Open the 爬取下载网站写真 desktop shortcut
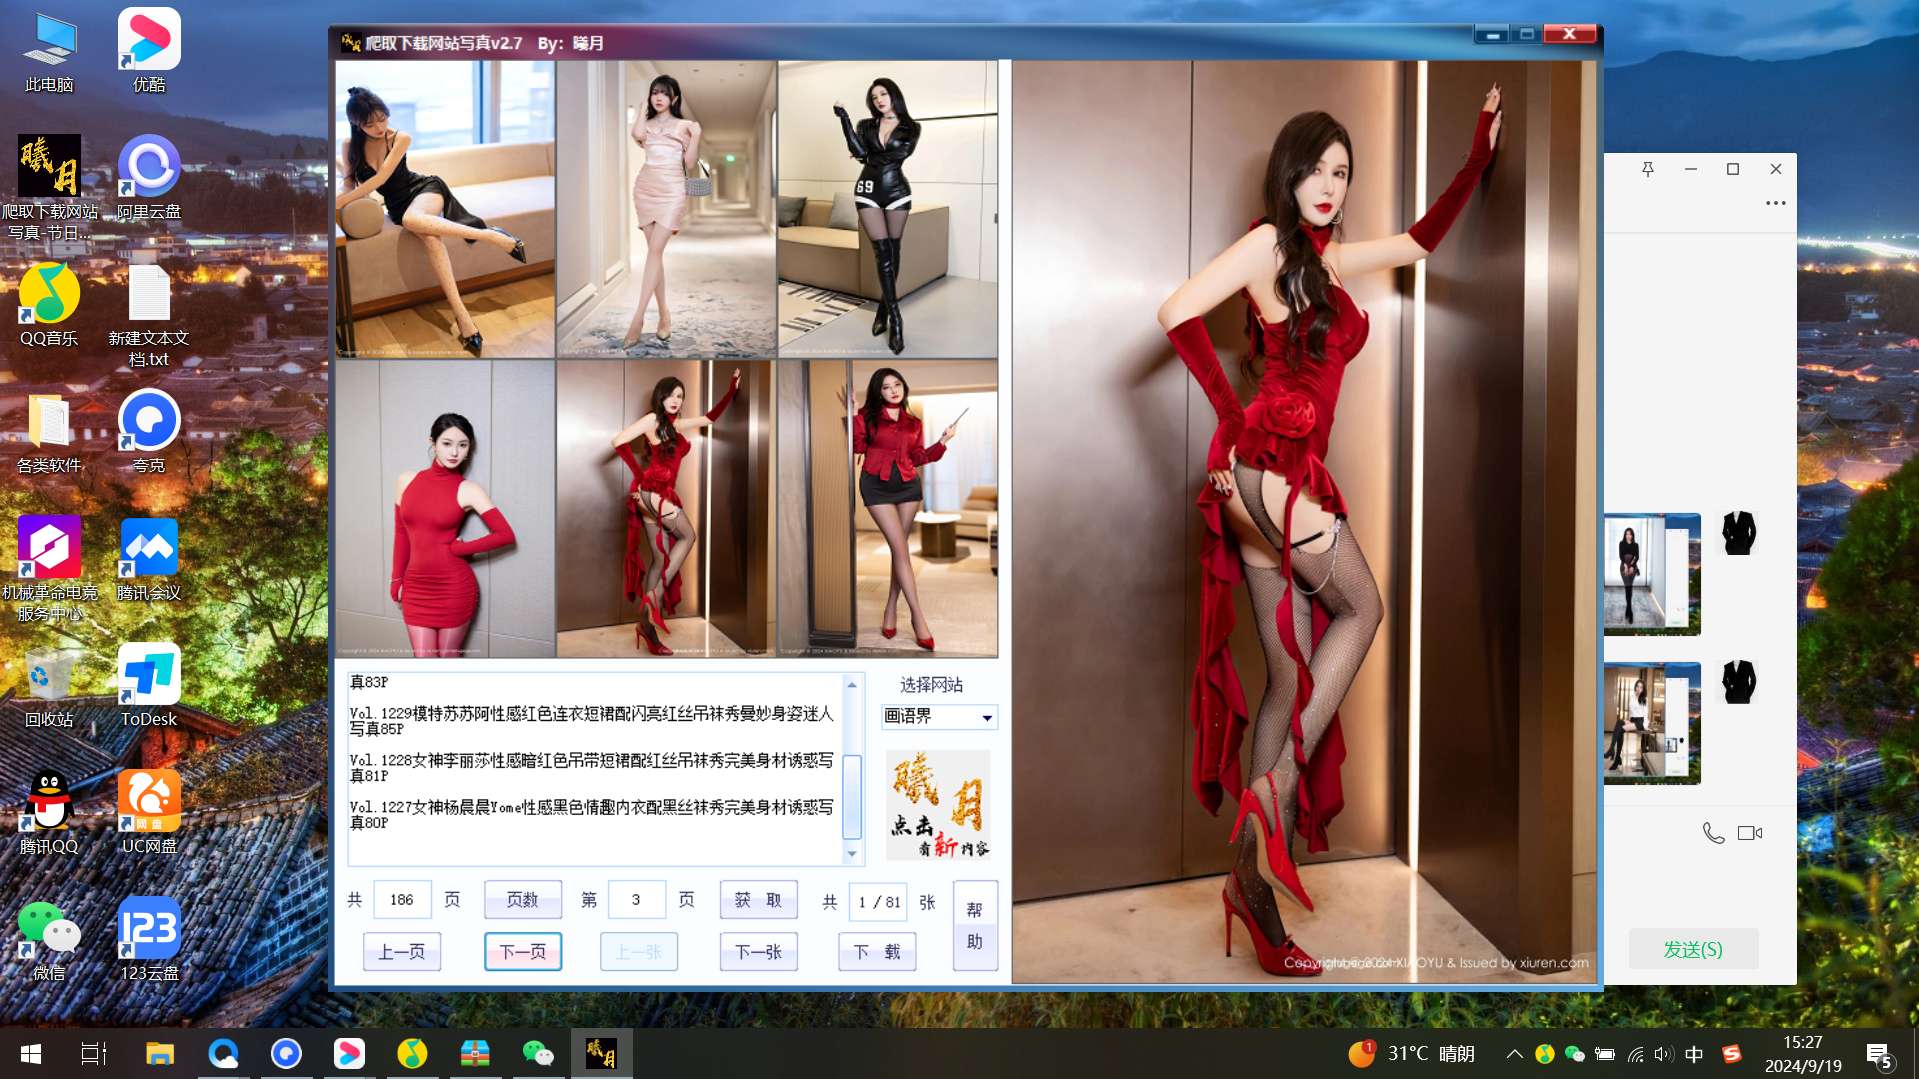Image resolution: width=1919 pixels, height=1079 pixels. [x=49, y=188]
